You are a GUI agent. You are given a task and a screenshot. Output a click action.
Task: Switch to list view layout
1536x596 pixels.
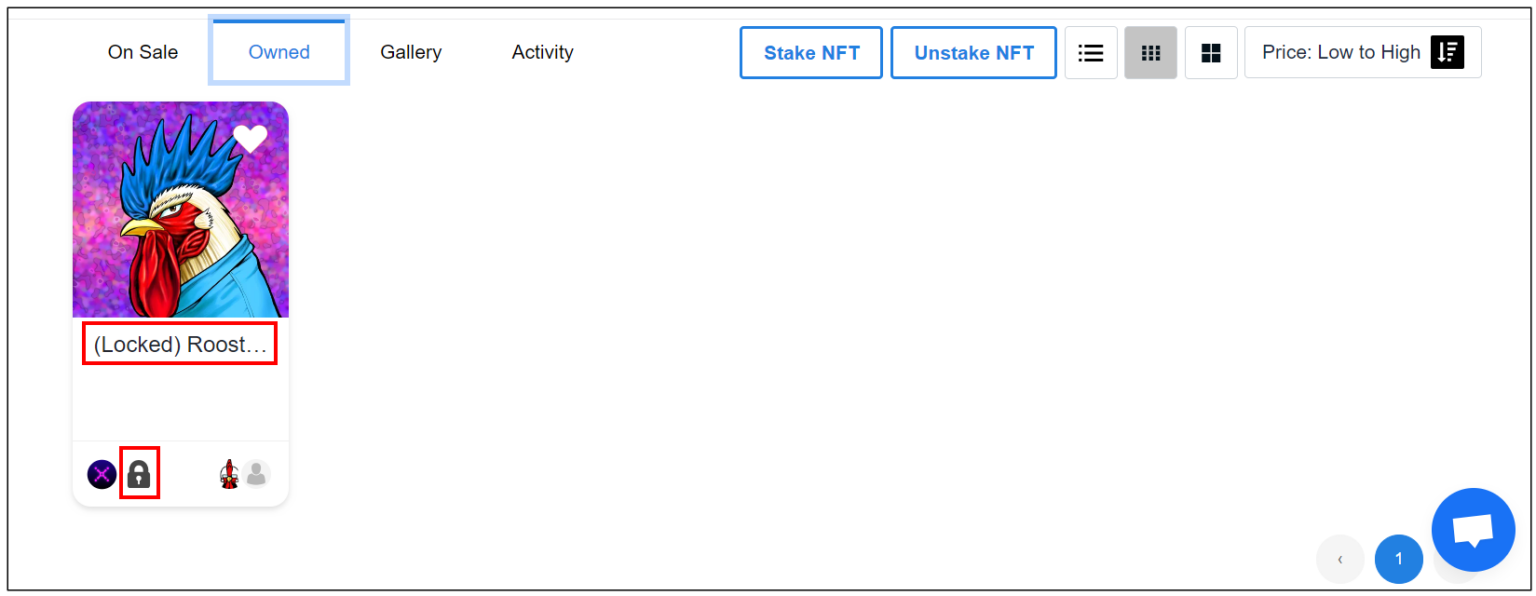click(x=1091, y=53)
